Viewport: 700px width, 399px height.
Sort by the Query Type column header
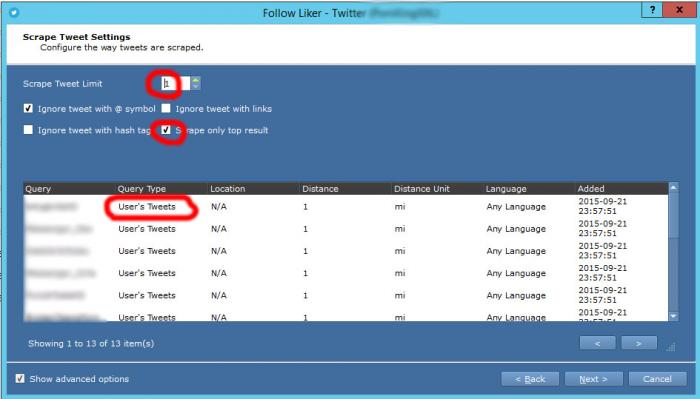(162, 189)
